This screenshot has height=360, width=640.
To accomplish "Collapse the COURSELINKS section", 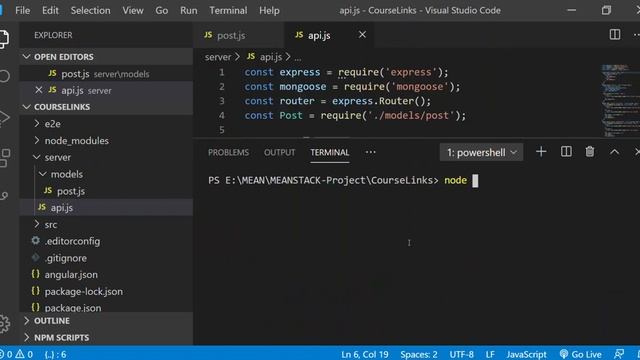I will (x=62, y=107).
